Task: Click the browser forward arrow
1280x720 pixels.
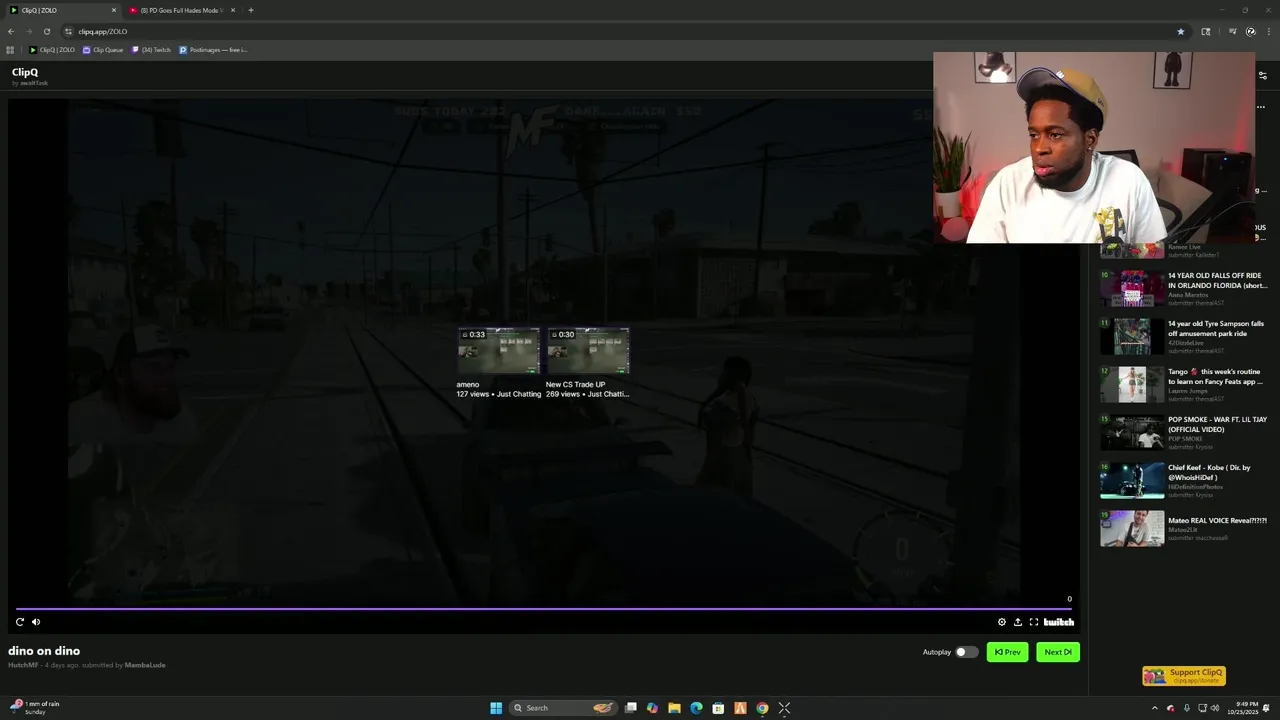Action: pyautogui.click(x=29, y=31)
